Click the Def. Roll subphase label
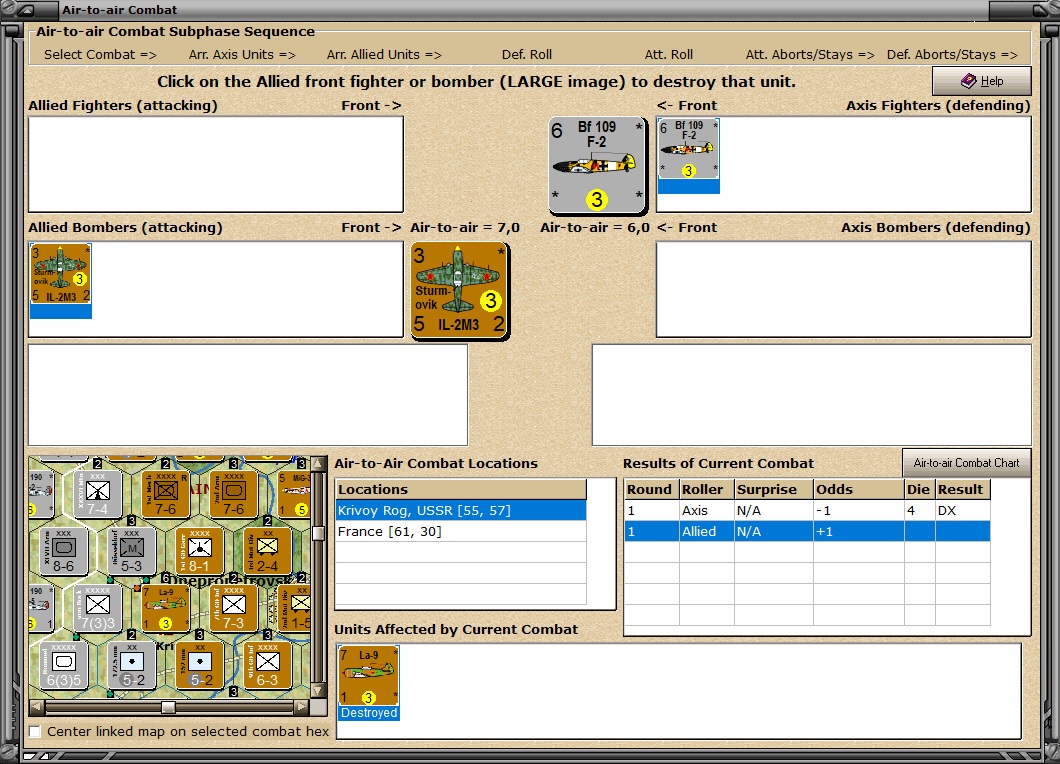1060x764 pixels. click(x=527, y=55)
